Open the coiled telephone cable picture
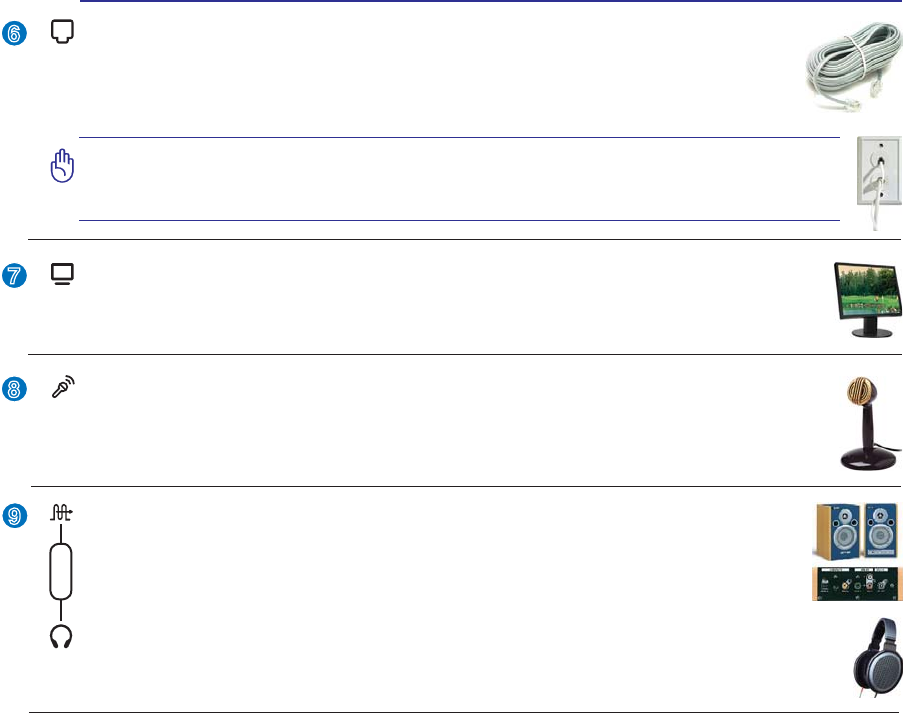 [853, 67]
